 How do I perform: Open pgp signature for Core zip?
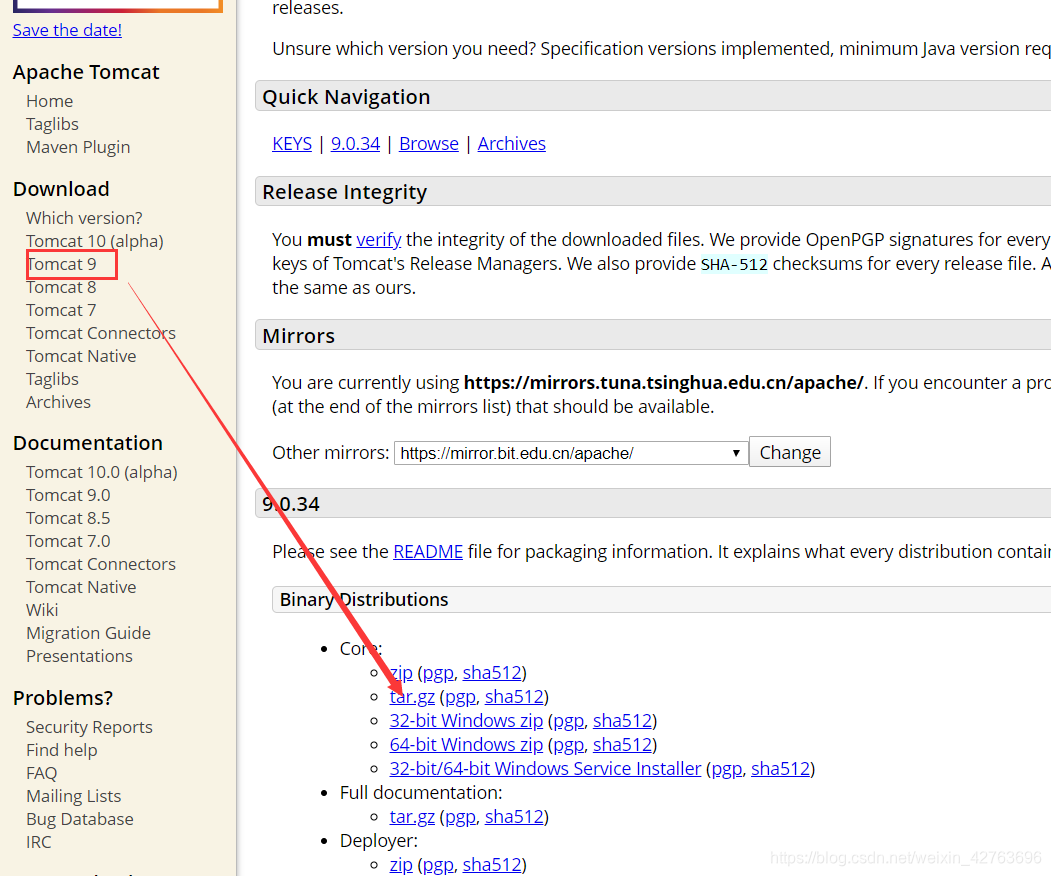(x=438, y=673)
